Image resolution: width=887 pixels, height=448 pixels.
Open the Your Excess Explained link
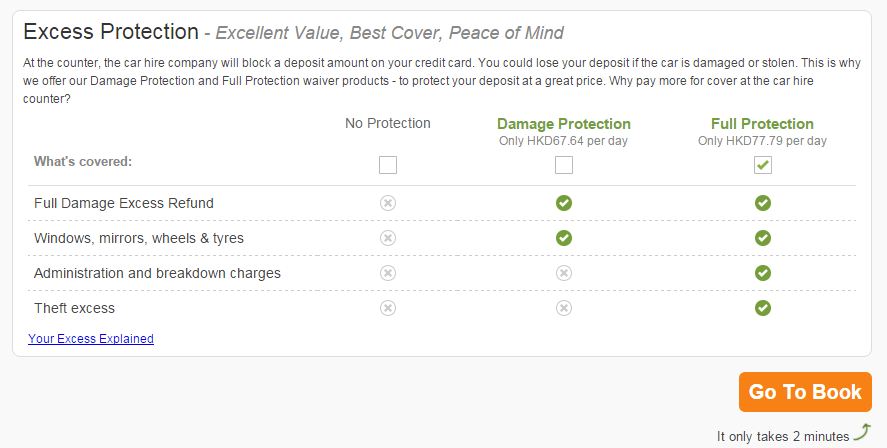(91, 338)
